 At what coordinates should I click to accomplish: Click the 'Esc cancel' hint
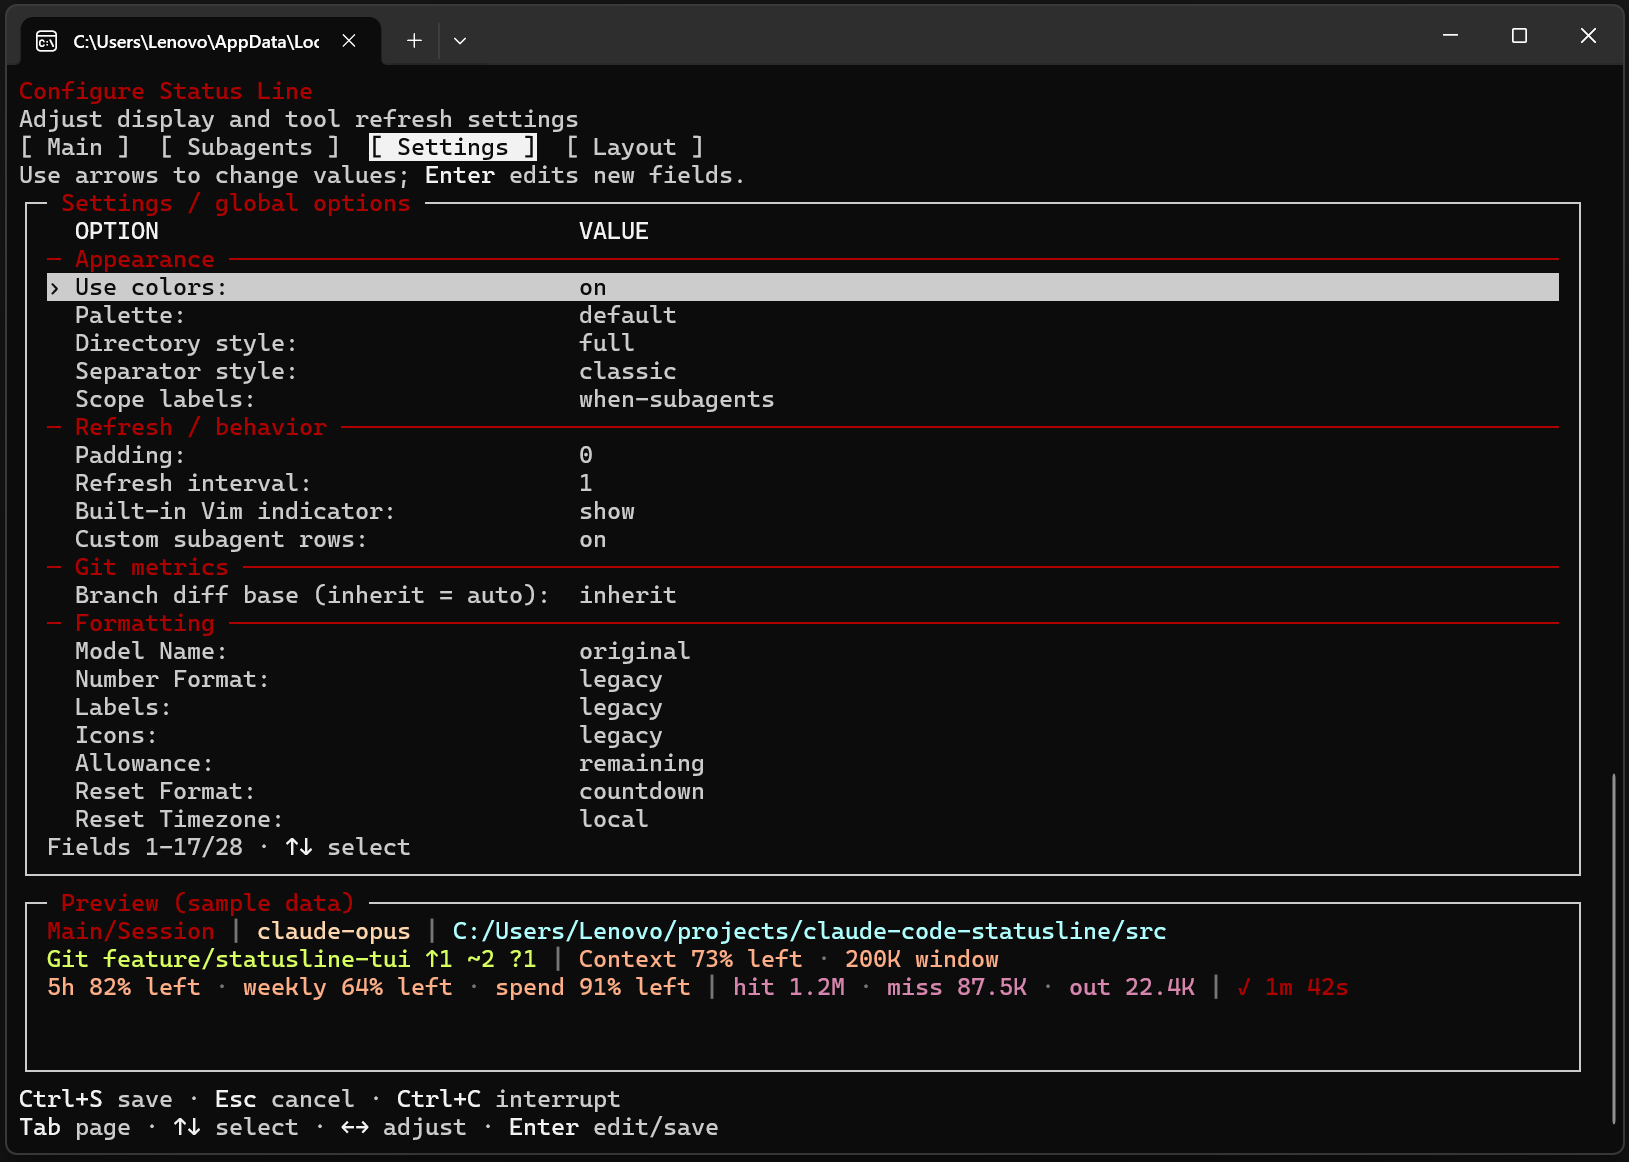coord(285,1099)
